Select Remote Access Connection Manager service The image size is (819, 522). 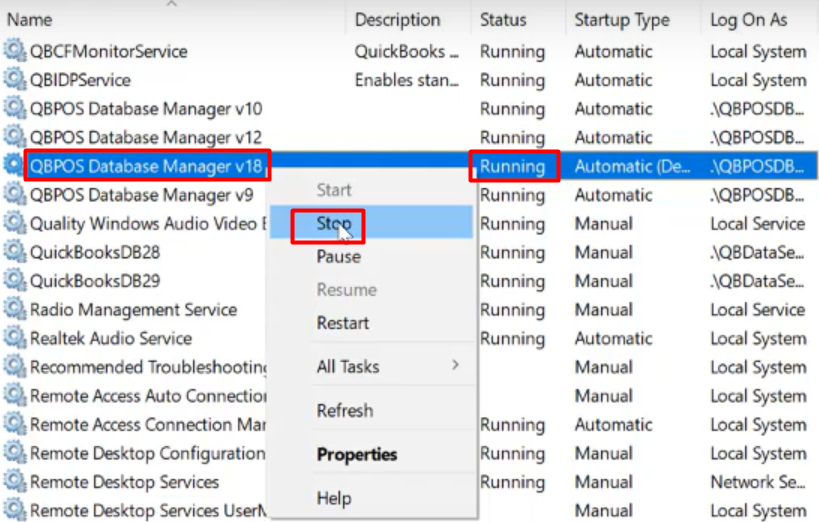coord(148,425)
